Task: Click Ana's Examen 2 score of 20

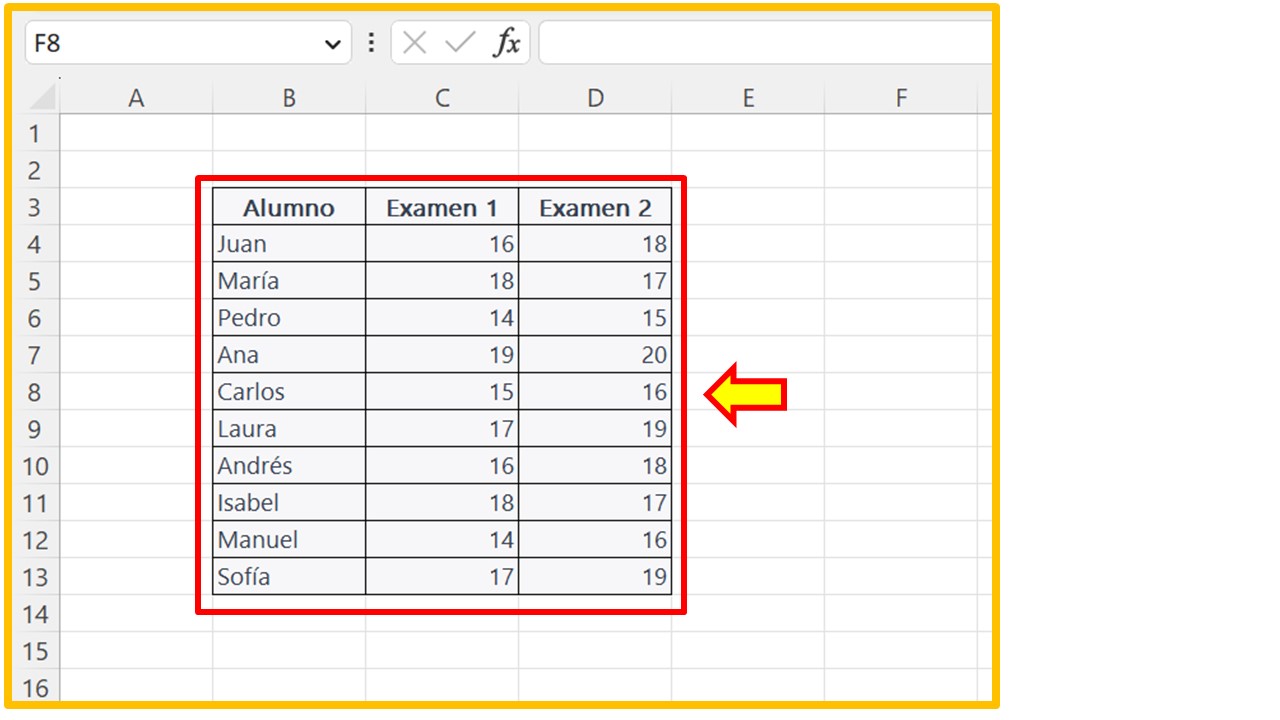Action: pos(596,354)
